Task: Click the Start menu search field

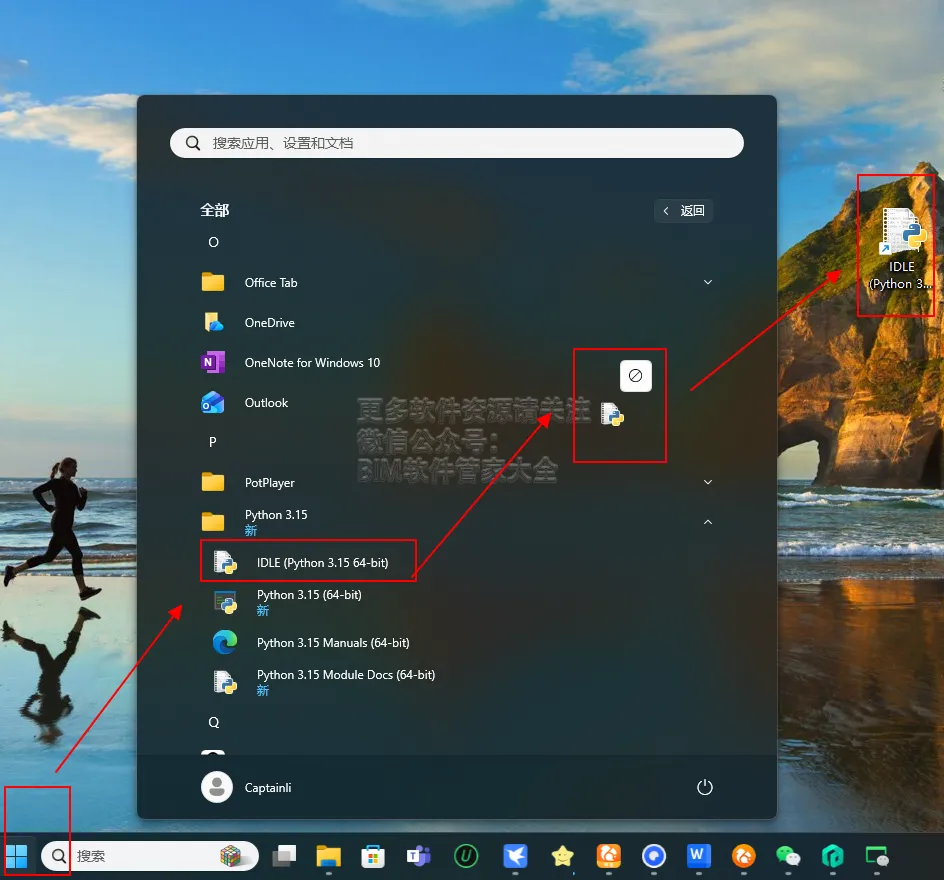Action: click(x=457, y=143)
